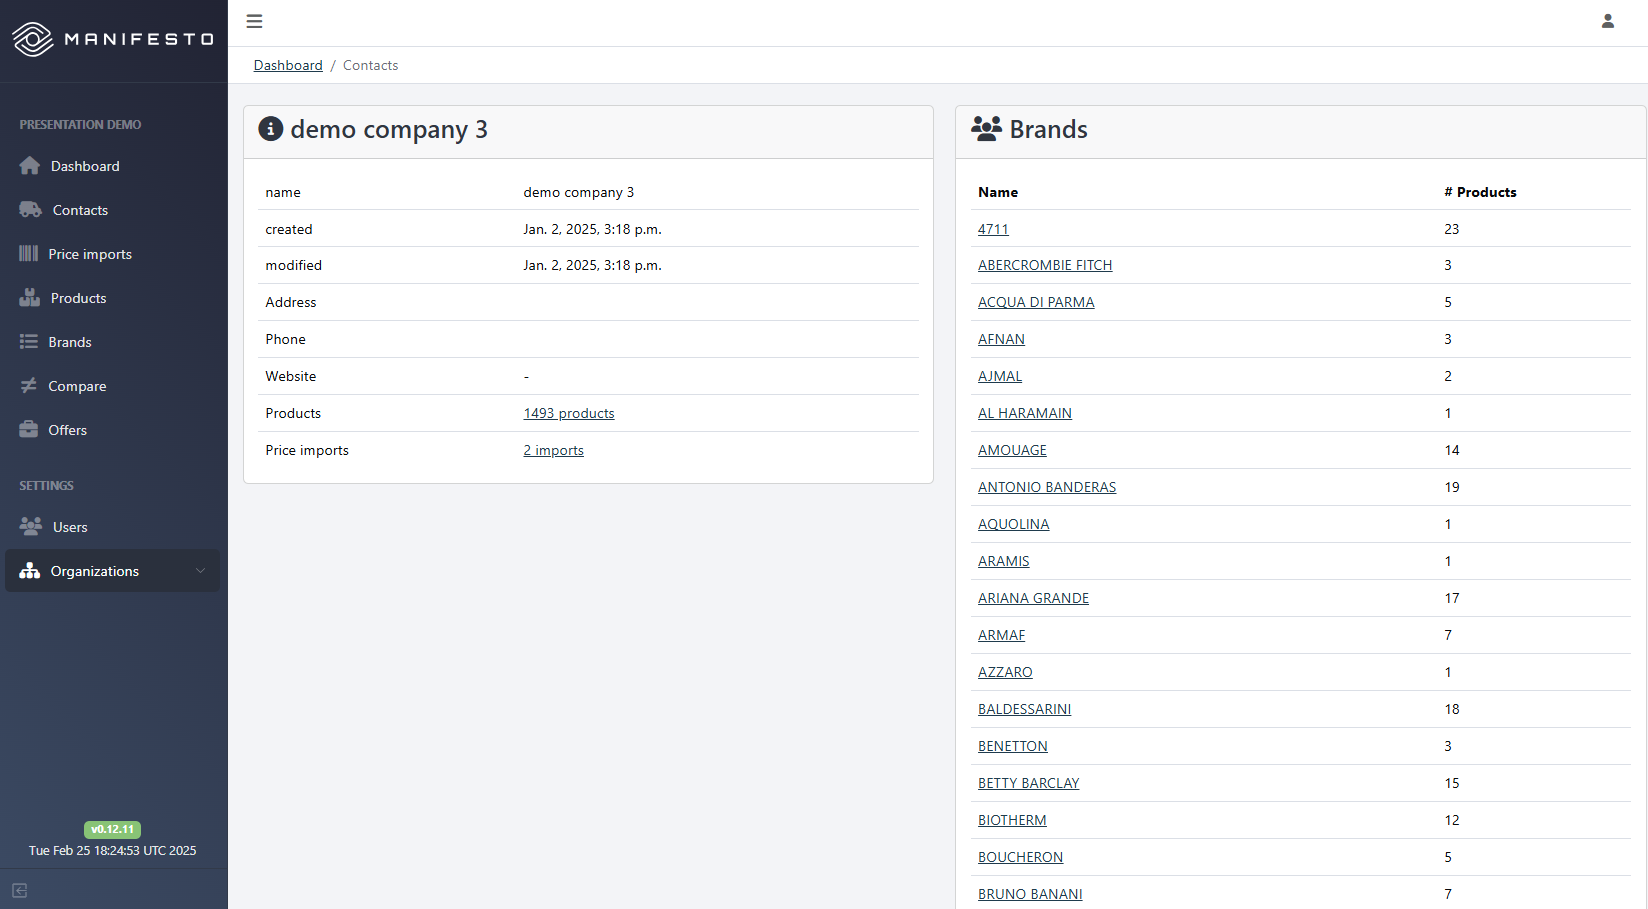Collapse sidebar with bottom arrow icon

[x=20, y=890]
